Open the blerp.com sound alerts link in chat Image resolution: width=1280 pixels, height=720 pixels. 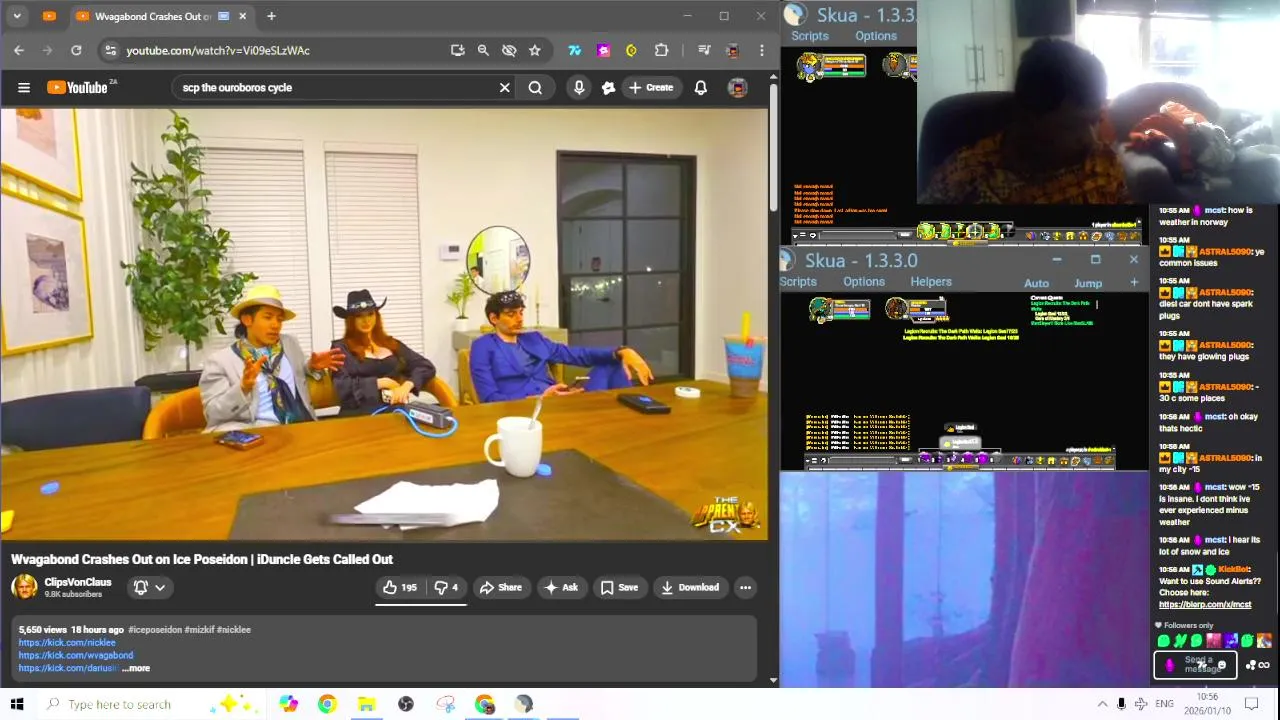pos(1205,605)
